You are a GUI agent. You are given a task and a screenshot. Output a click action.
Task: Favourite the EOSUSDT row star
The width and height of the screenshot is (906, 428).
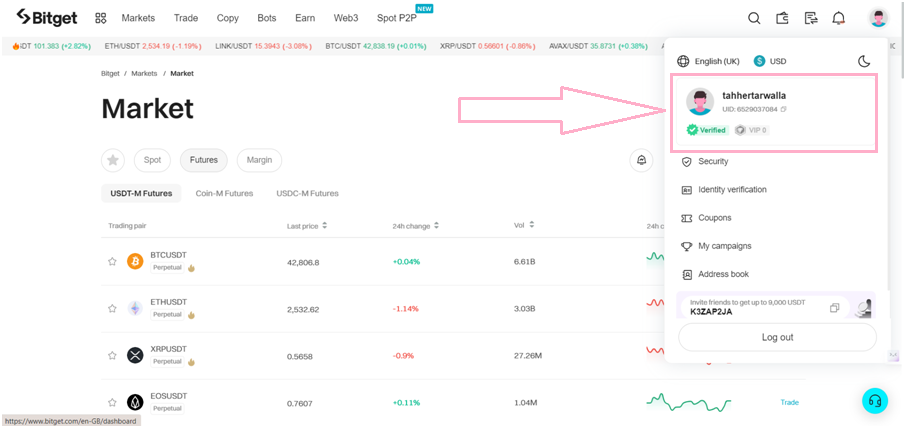tap(112, 403)
